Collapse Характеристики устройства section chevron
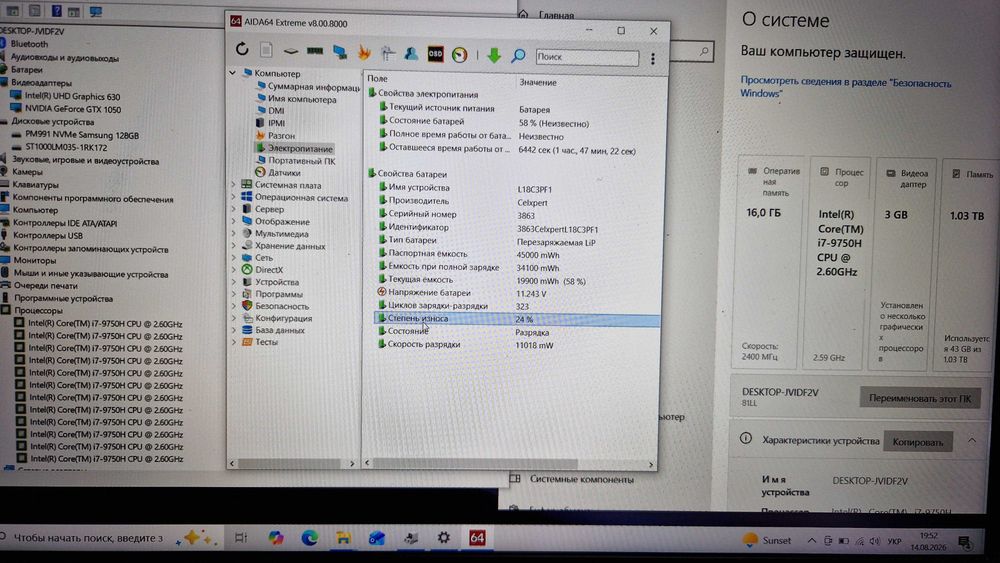This screenshot has height=563, width=1000. click(972, 440)
